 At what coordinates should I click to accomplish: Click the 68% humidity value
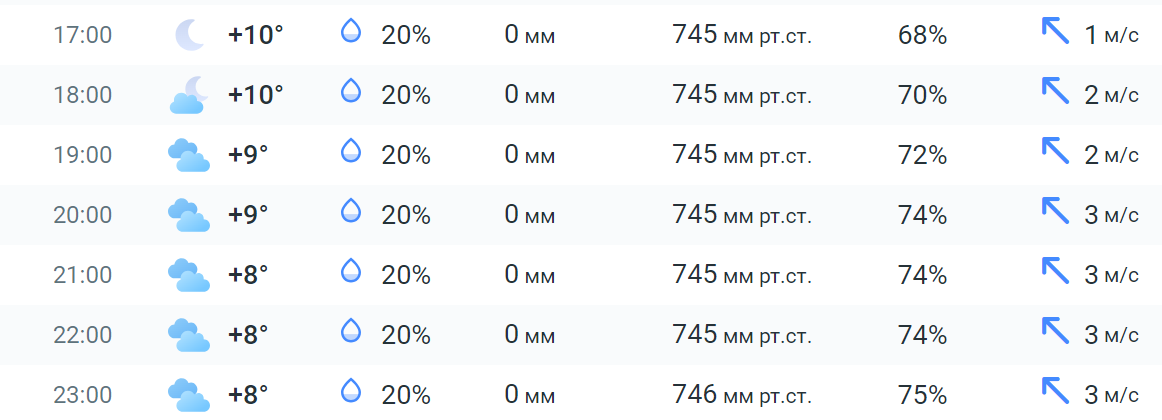[x=922, y=35]
